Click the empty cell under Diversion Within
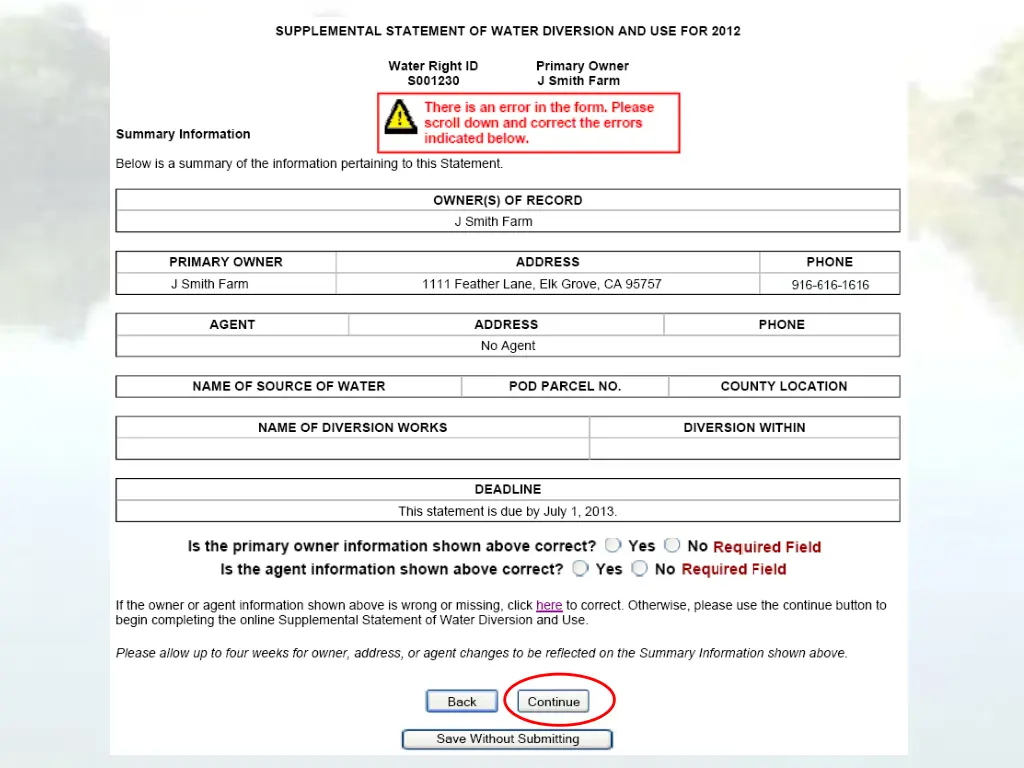 tap(744, 449)
